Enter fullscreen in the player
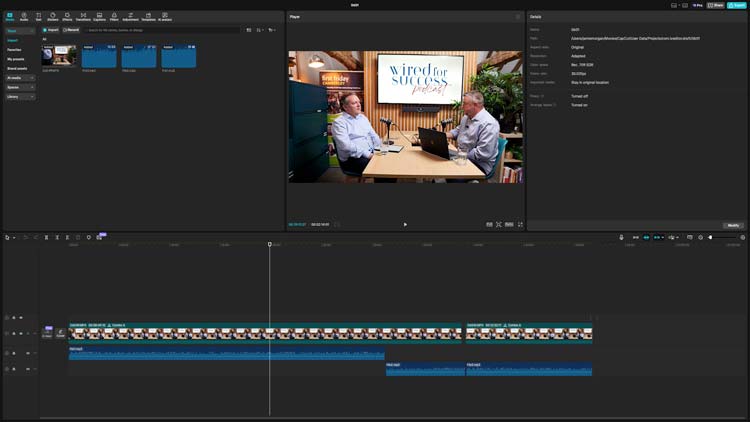The height and width of the screenshot is (422, 750). click(520, 224)
